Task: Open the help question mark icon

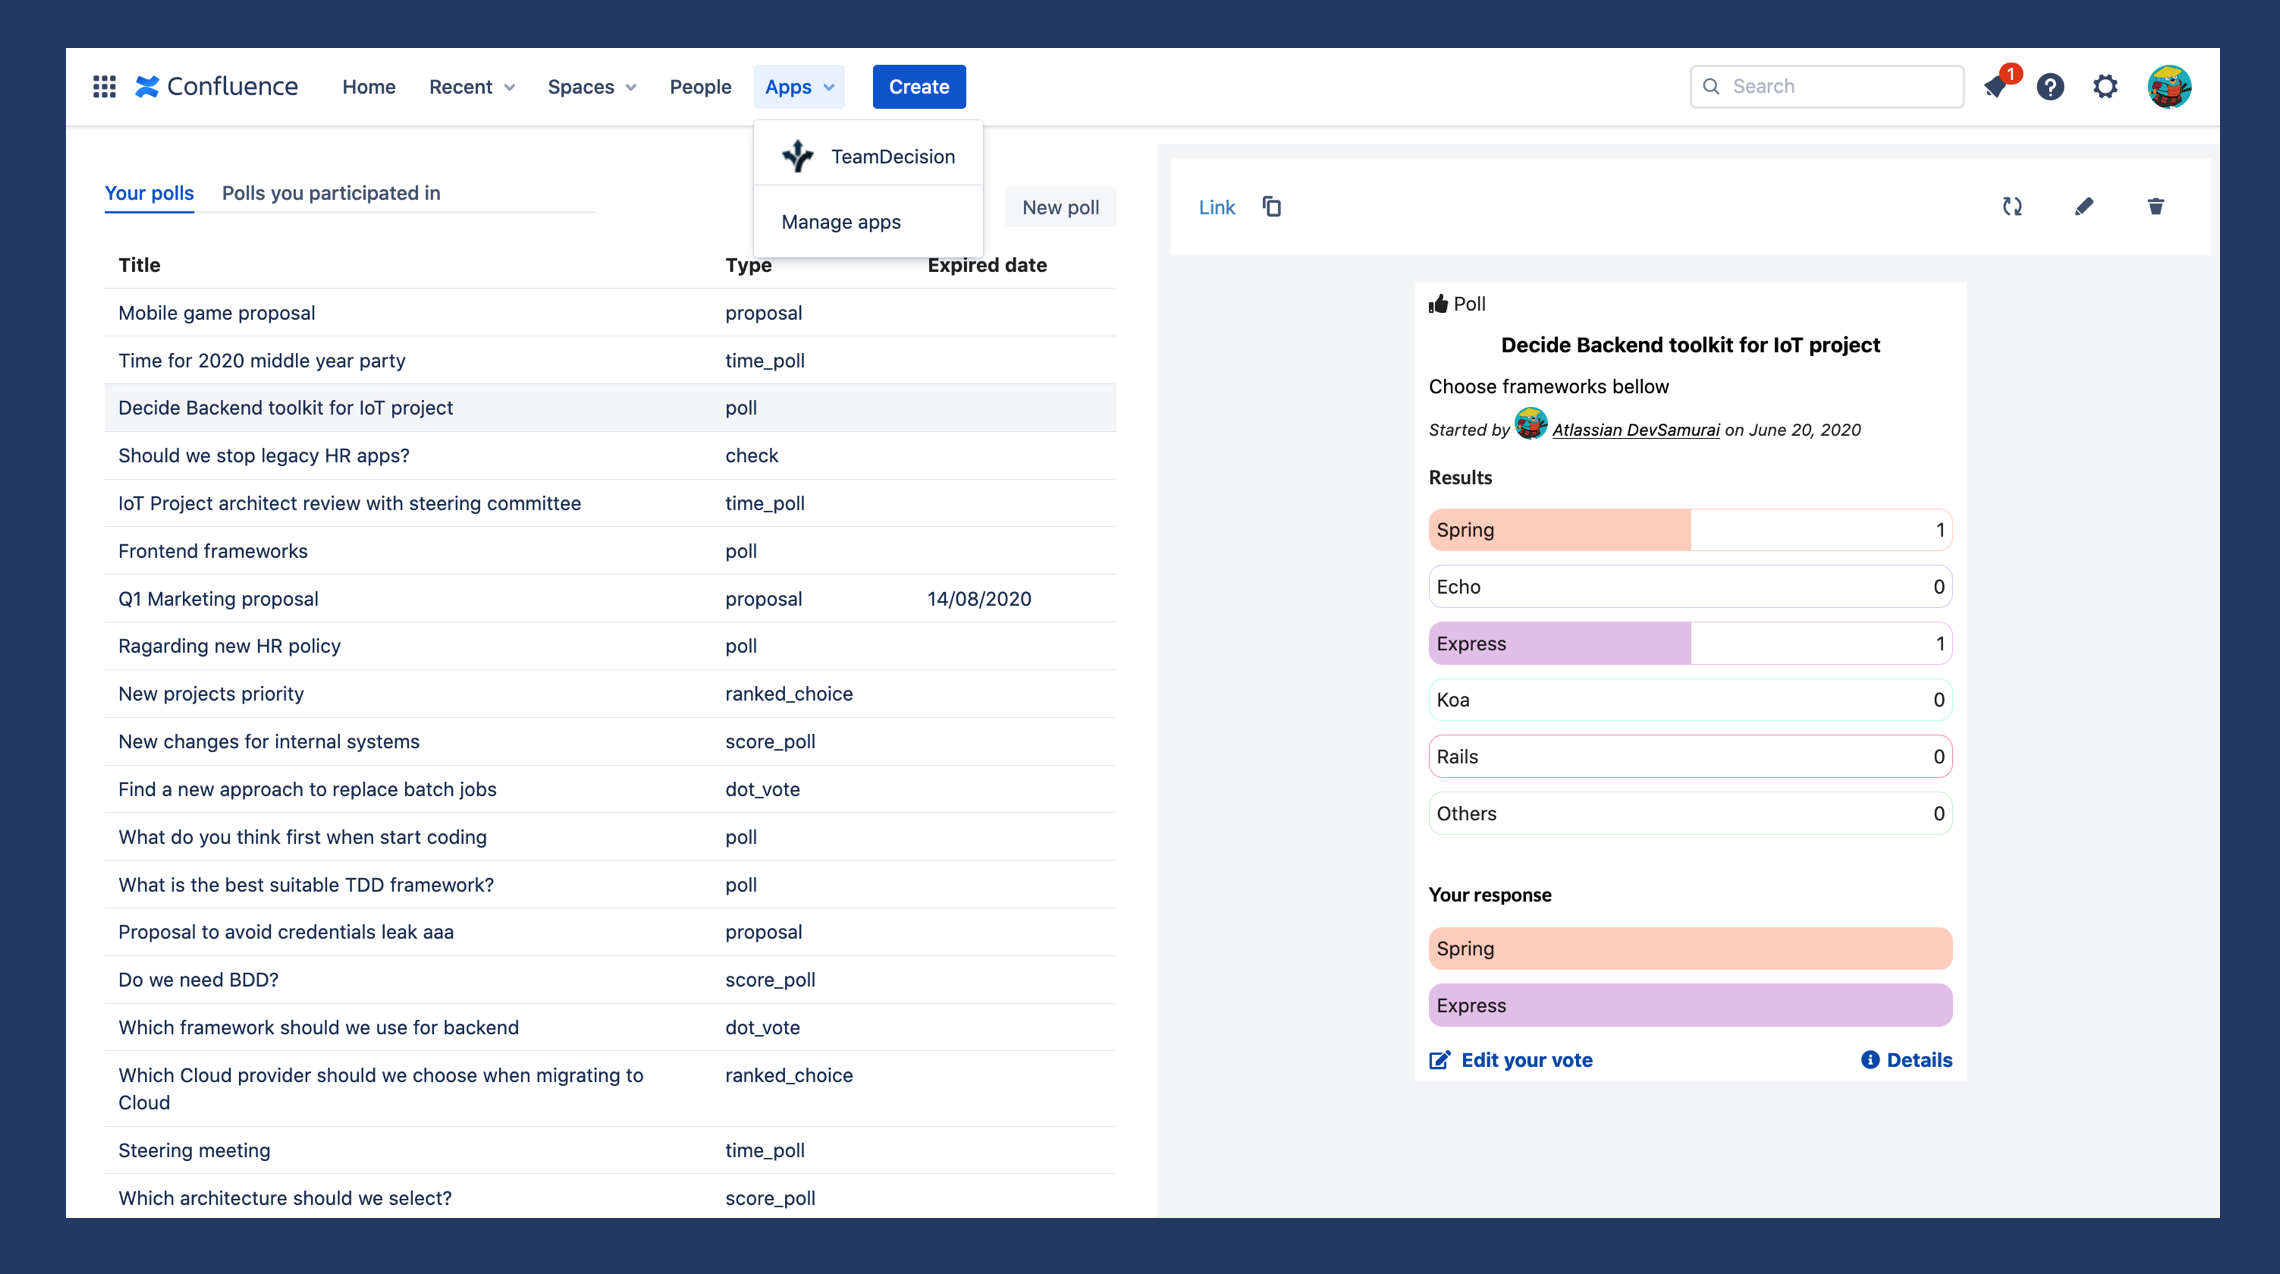Action: (x=2050, y=87)
